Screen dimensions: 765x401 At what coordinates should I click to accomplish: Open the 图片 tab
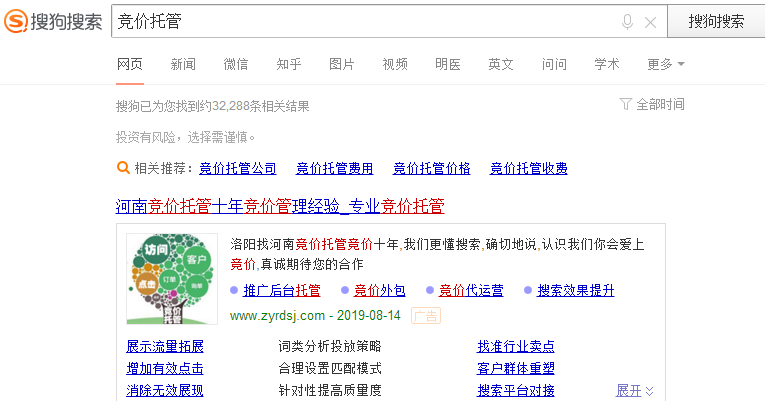click(x=342, y=64)
